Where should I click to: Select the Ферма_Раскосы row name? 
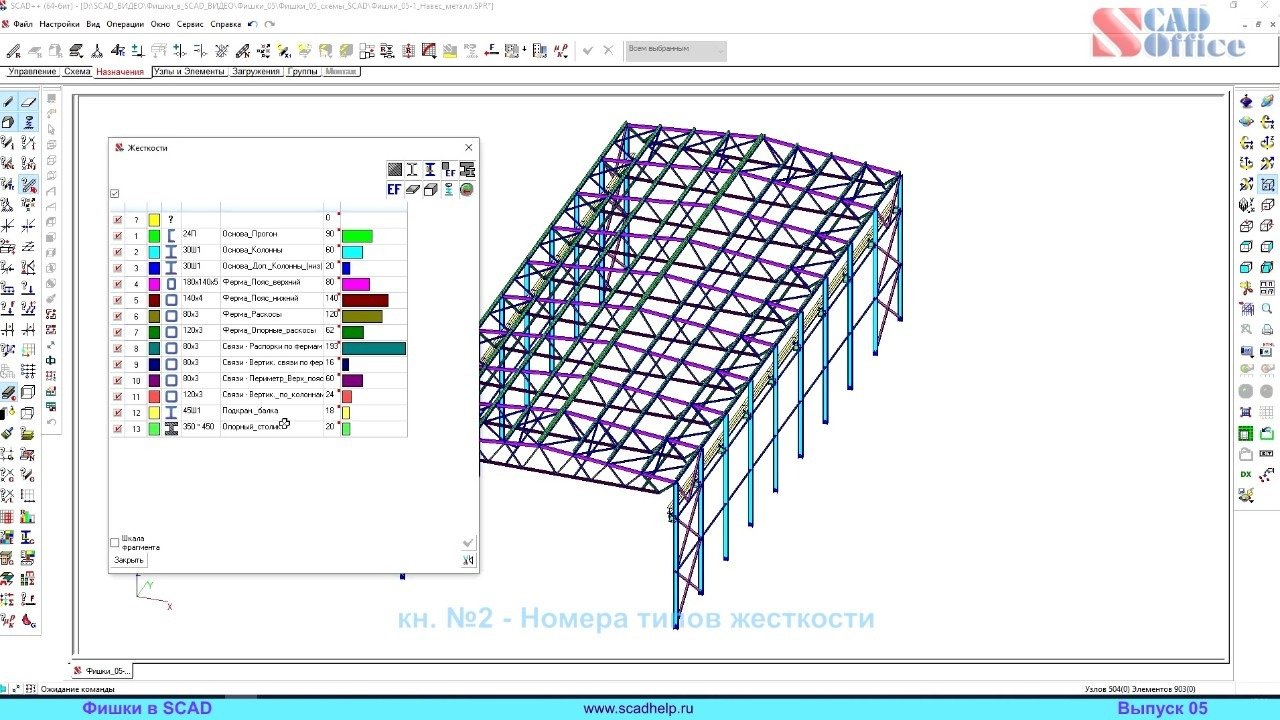point(254,315)
